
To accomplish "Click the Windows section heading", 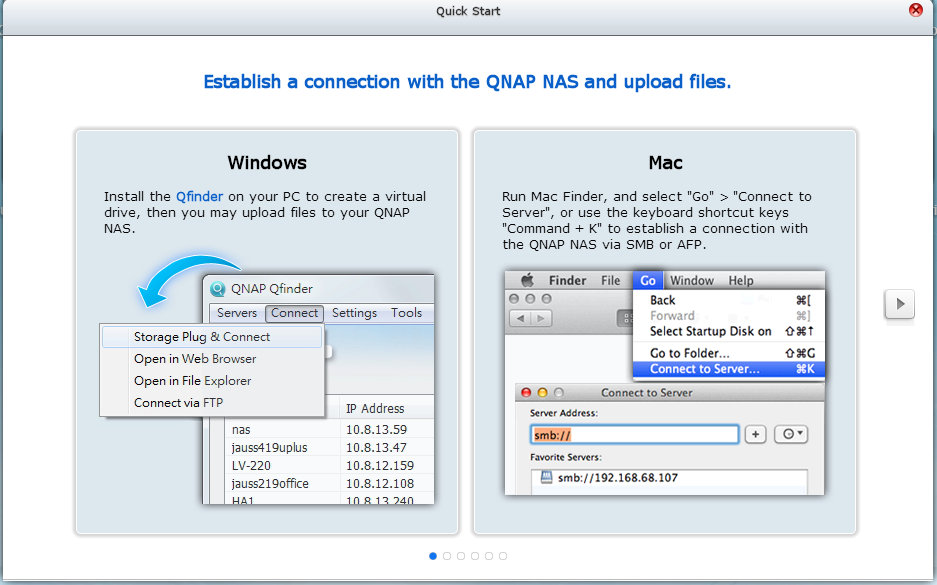I will [x=267, y=163].
